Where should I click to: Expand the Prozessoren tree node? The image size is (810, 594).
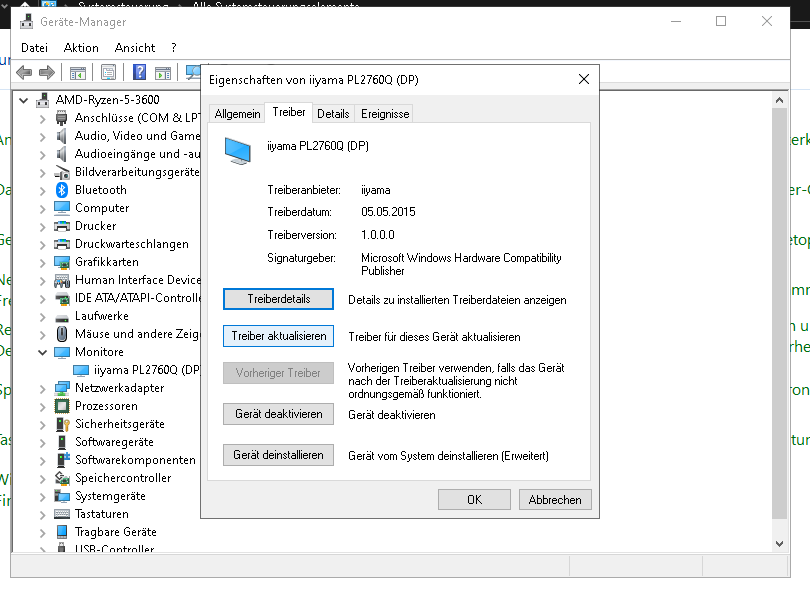tap(42, 407)
